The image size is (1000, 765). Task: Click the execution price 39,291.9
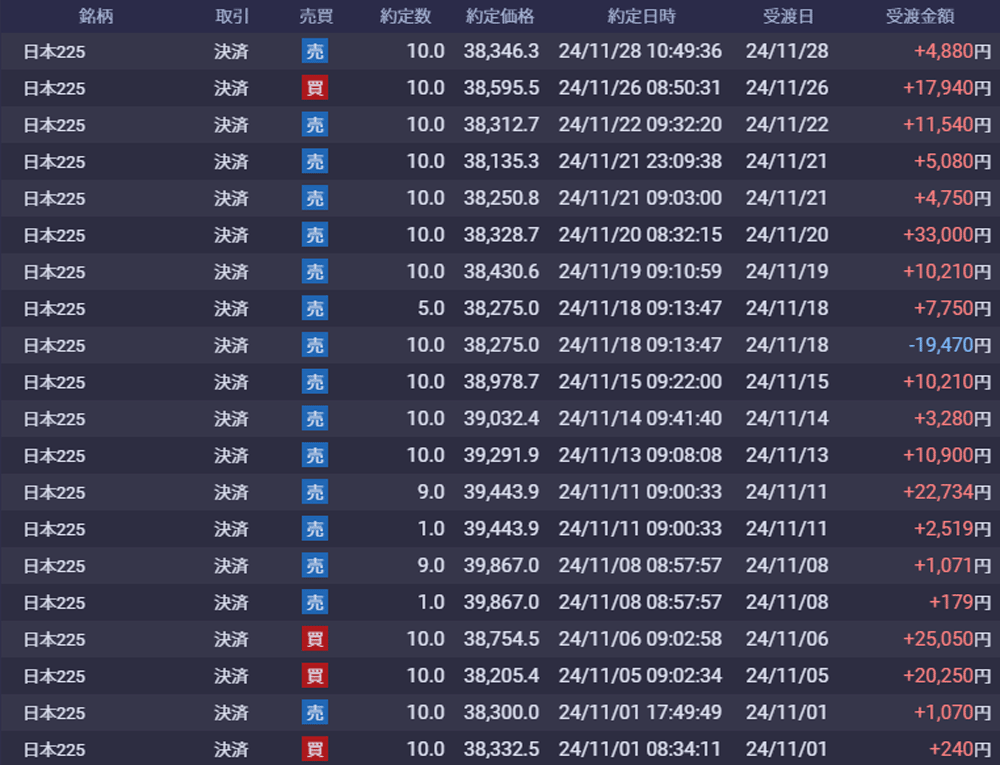click(x=501, y=456)
